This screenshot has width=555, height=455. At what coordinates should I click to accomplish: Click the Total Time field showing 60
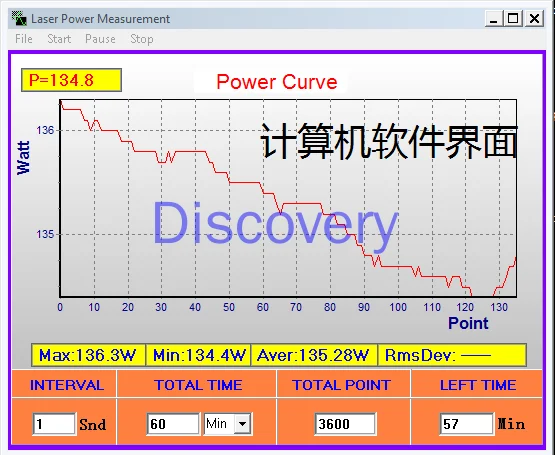(173, 424)
